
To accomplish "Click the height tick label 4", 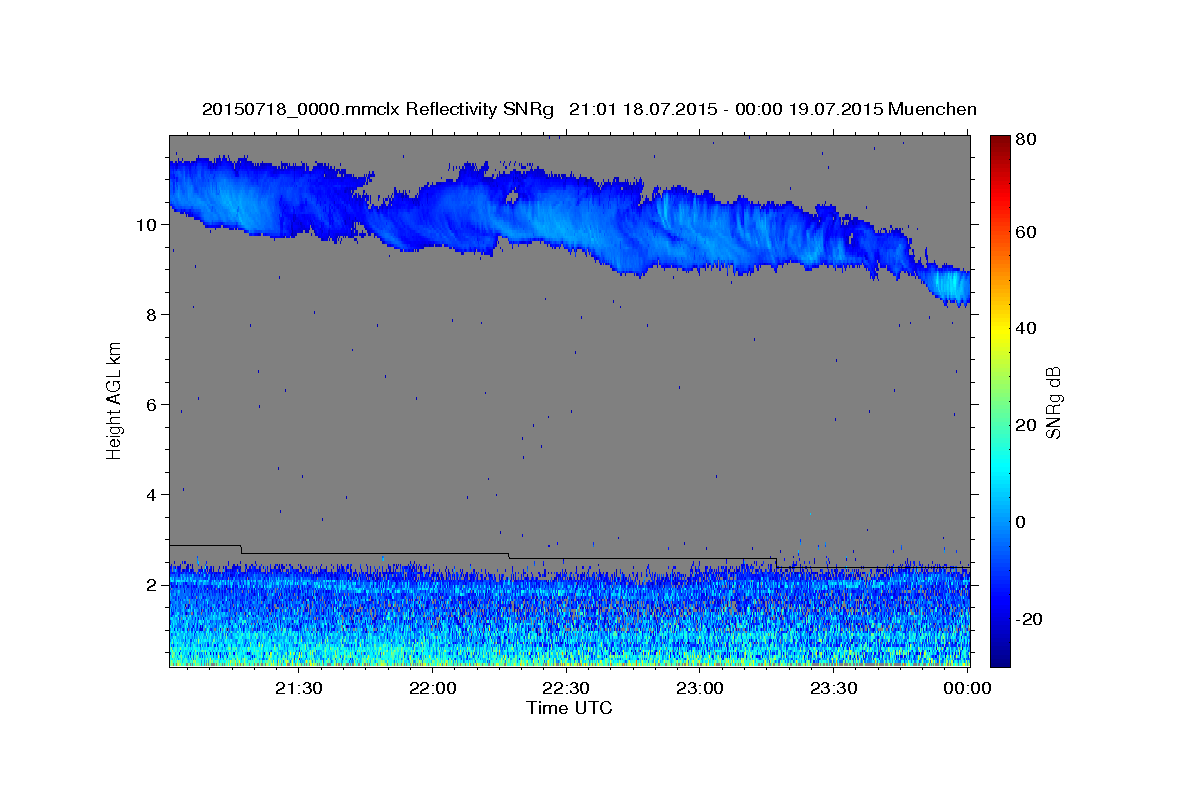I will click(153, 495).
